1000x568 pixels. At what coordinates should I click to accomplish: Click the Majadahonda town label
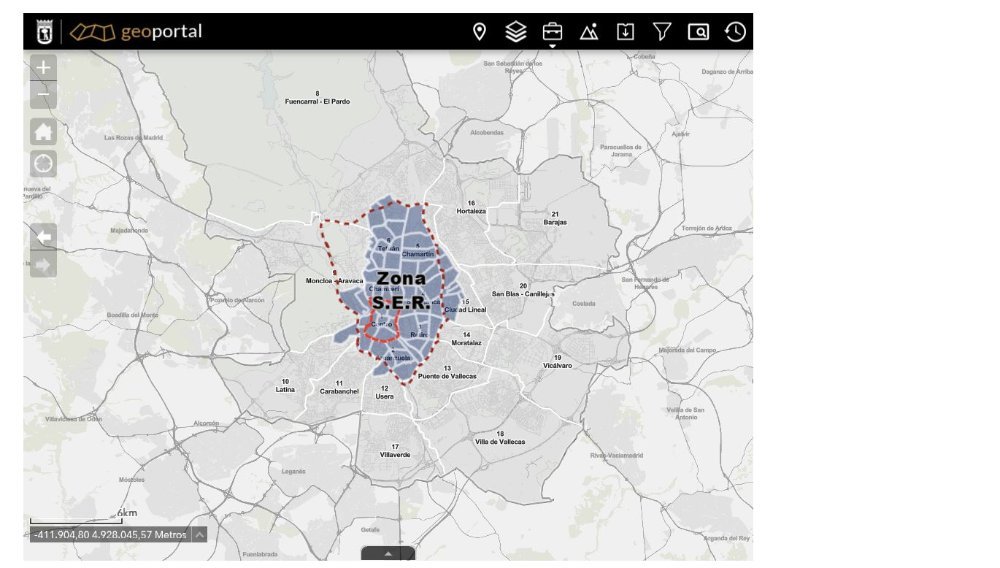[x=129, y=230]
